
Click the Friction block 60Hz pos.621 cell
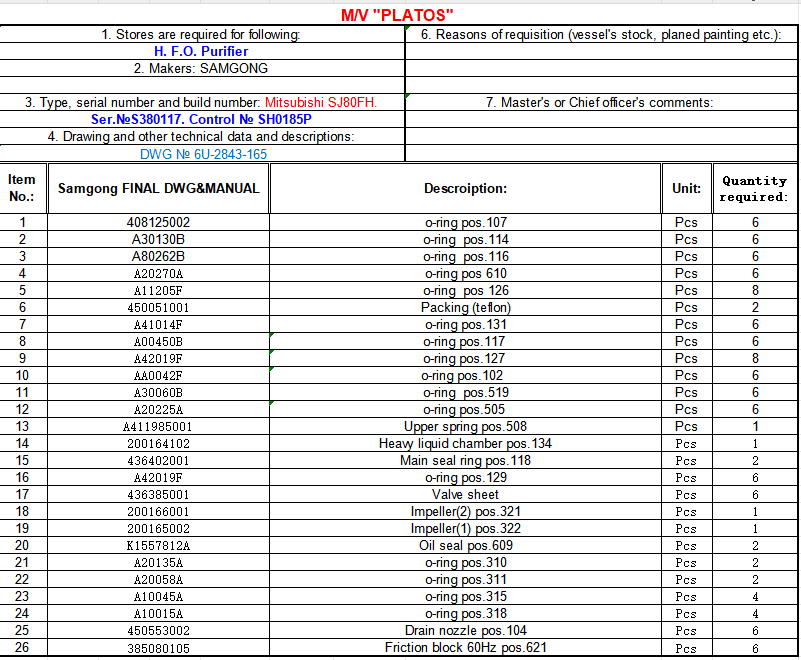point(465,647)
